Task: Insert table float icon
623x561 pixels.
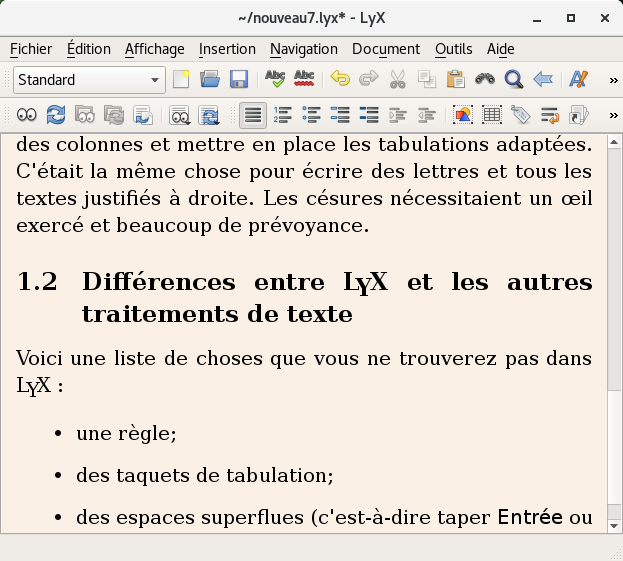Action: (492, 116)
